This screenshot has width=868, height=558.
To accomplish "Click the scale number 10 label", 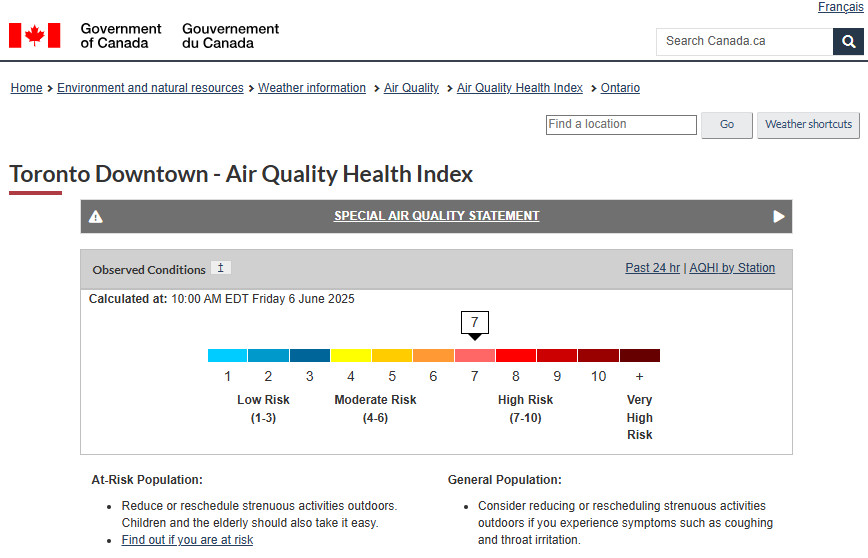I will tap(598, 376).
